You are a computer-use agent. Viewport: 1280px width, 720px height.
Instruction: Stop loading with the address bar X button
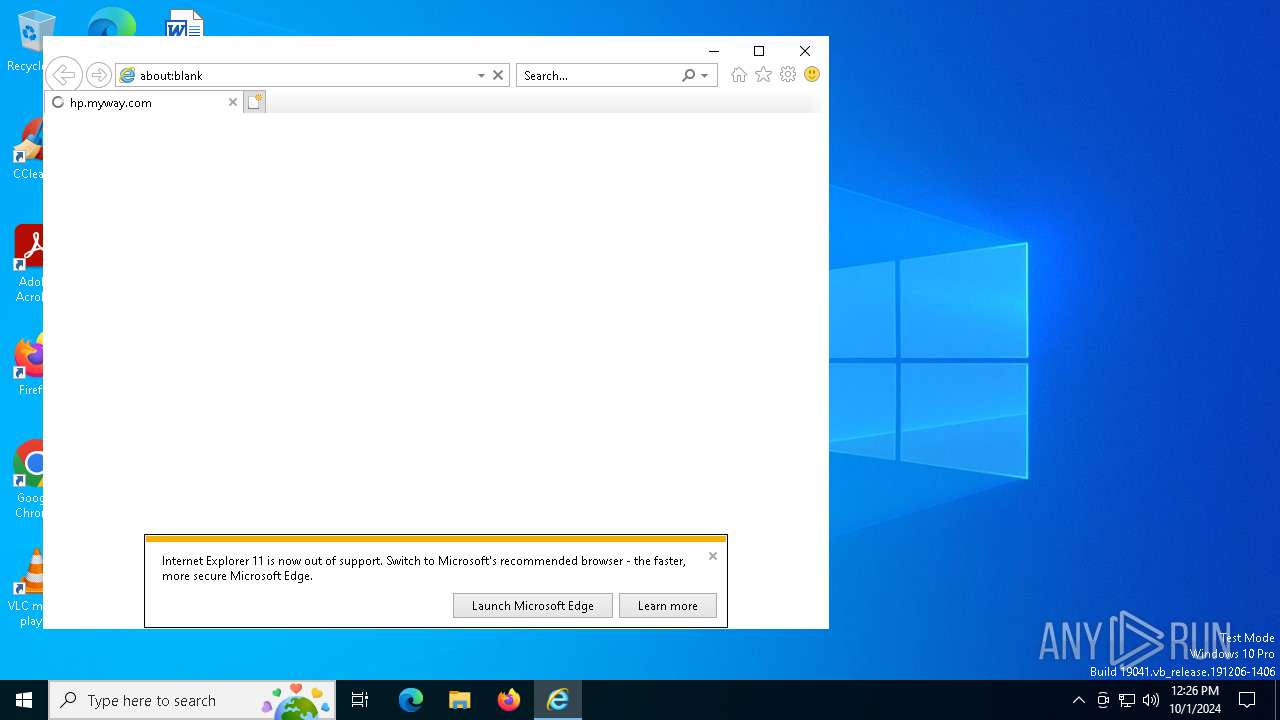[x=498, y=75]
